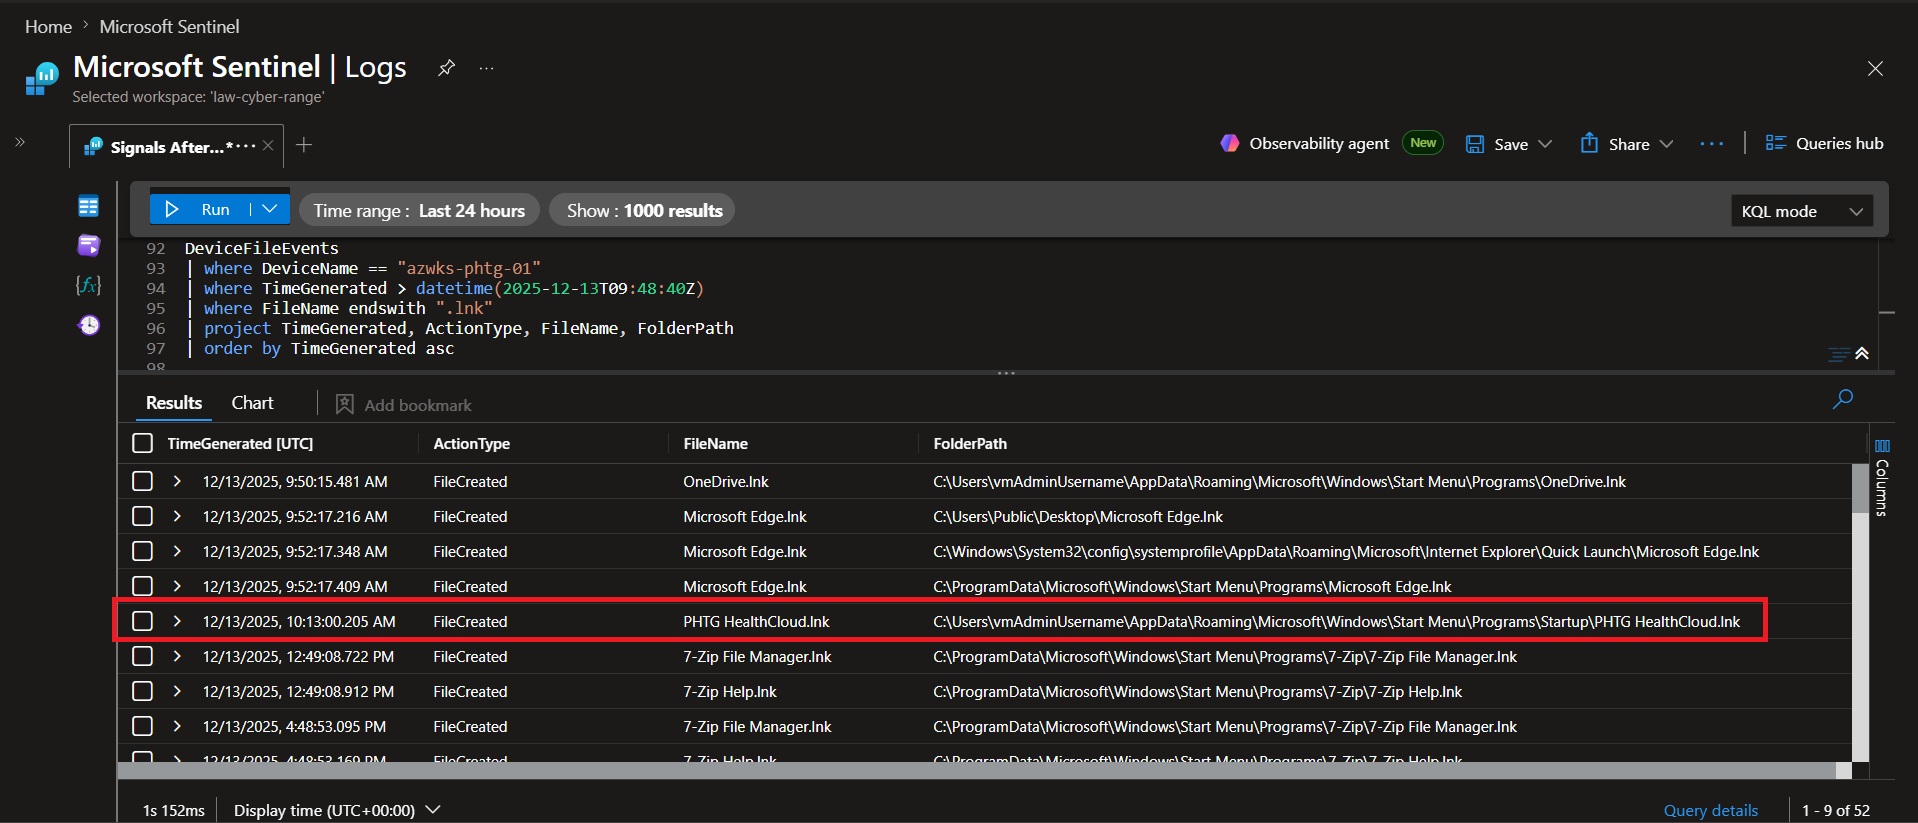Screen dimensions: 1918x823
Task: Switch to the Chart tab
Action: click(x=252, y=403)
